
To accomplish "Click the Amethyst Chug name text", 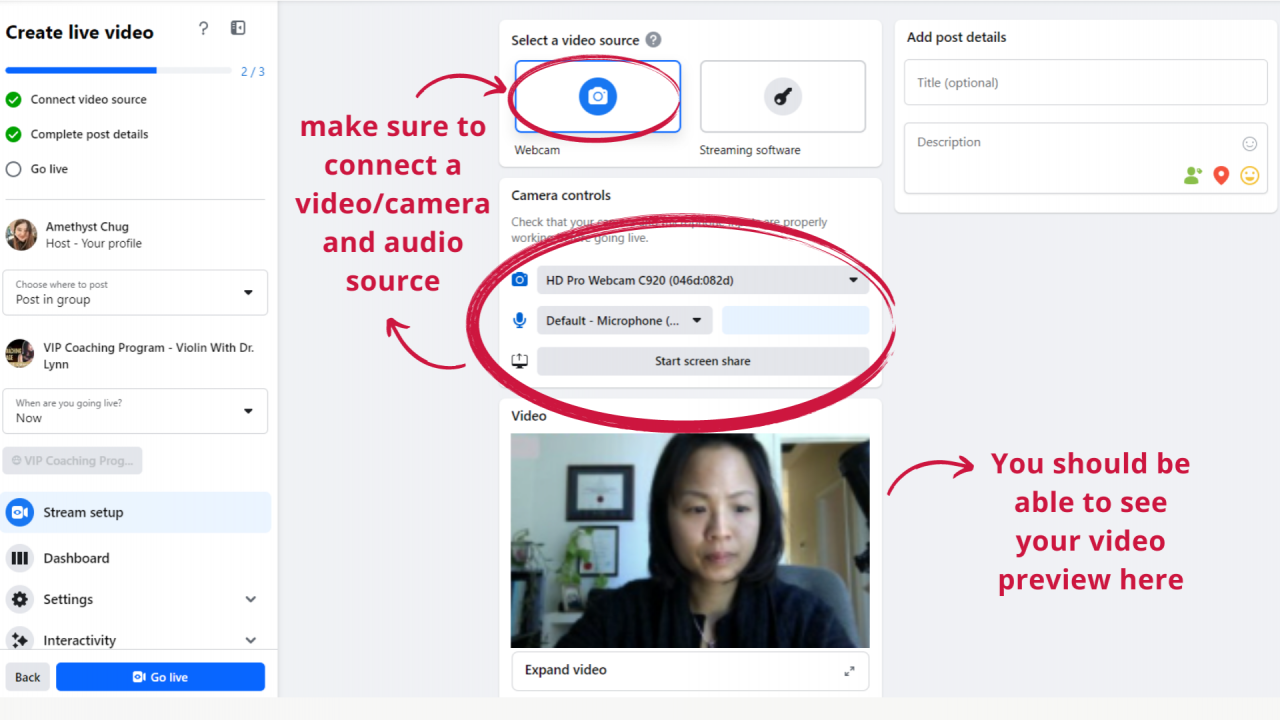I will [x=87, y=227].
